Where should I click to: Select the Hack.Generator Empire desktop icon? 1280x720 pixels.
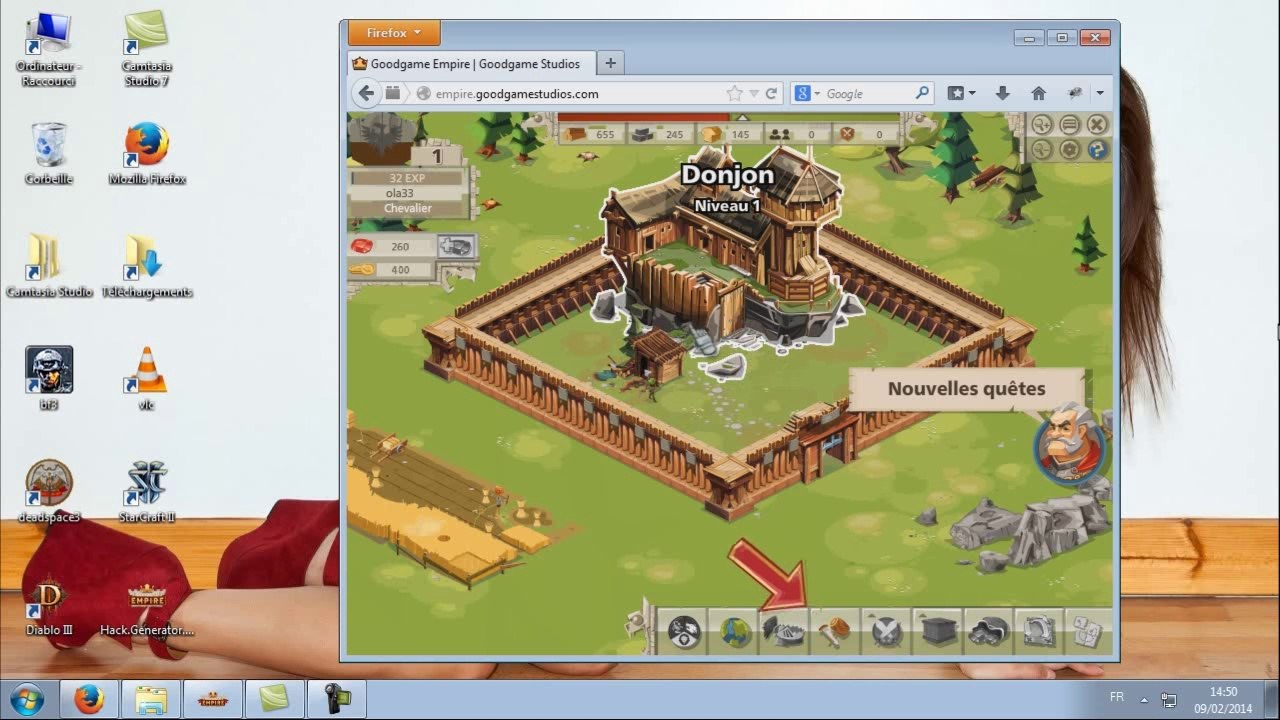pyautogui.click(x=147, y=605)
